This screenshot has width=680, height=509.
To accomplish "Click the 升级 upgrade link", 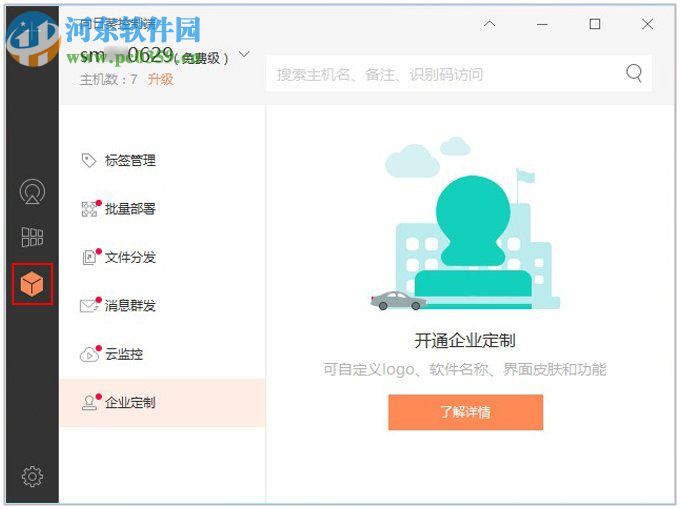I will coord(160,79).
